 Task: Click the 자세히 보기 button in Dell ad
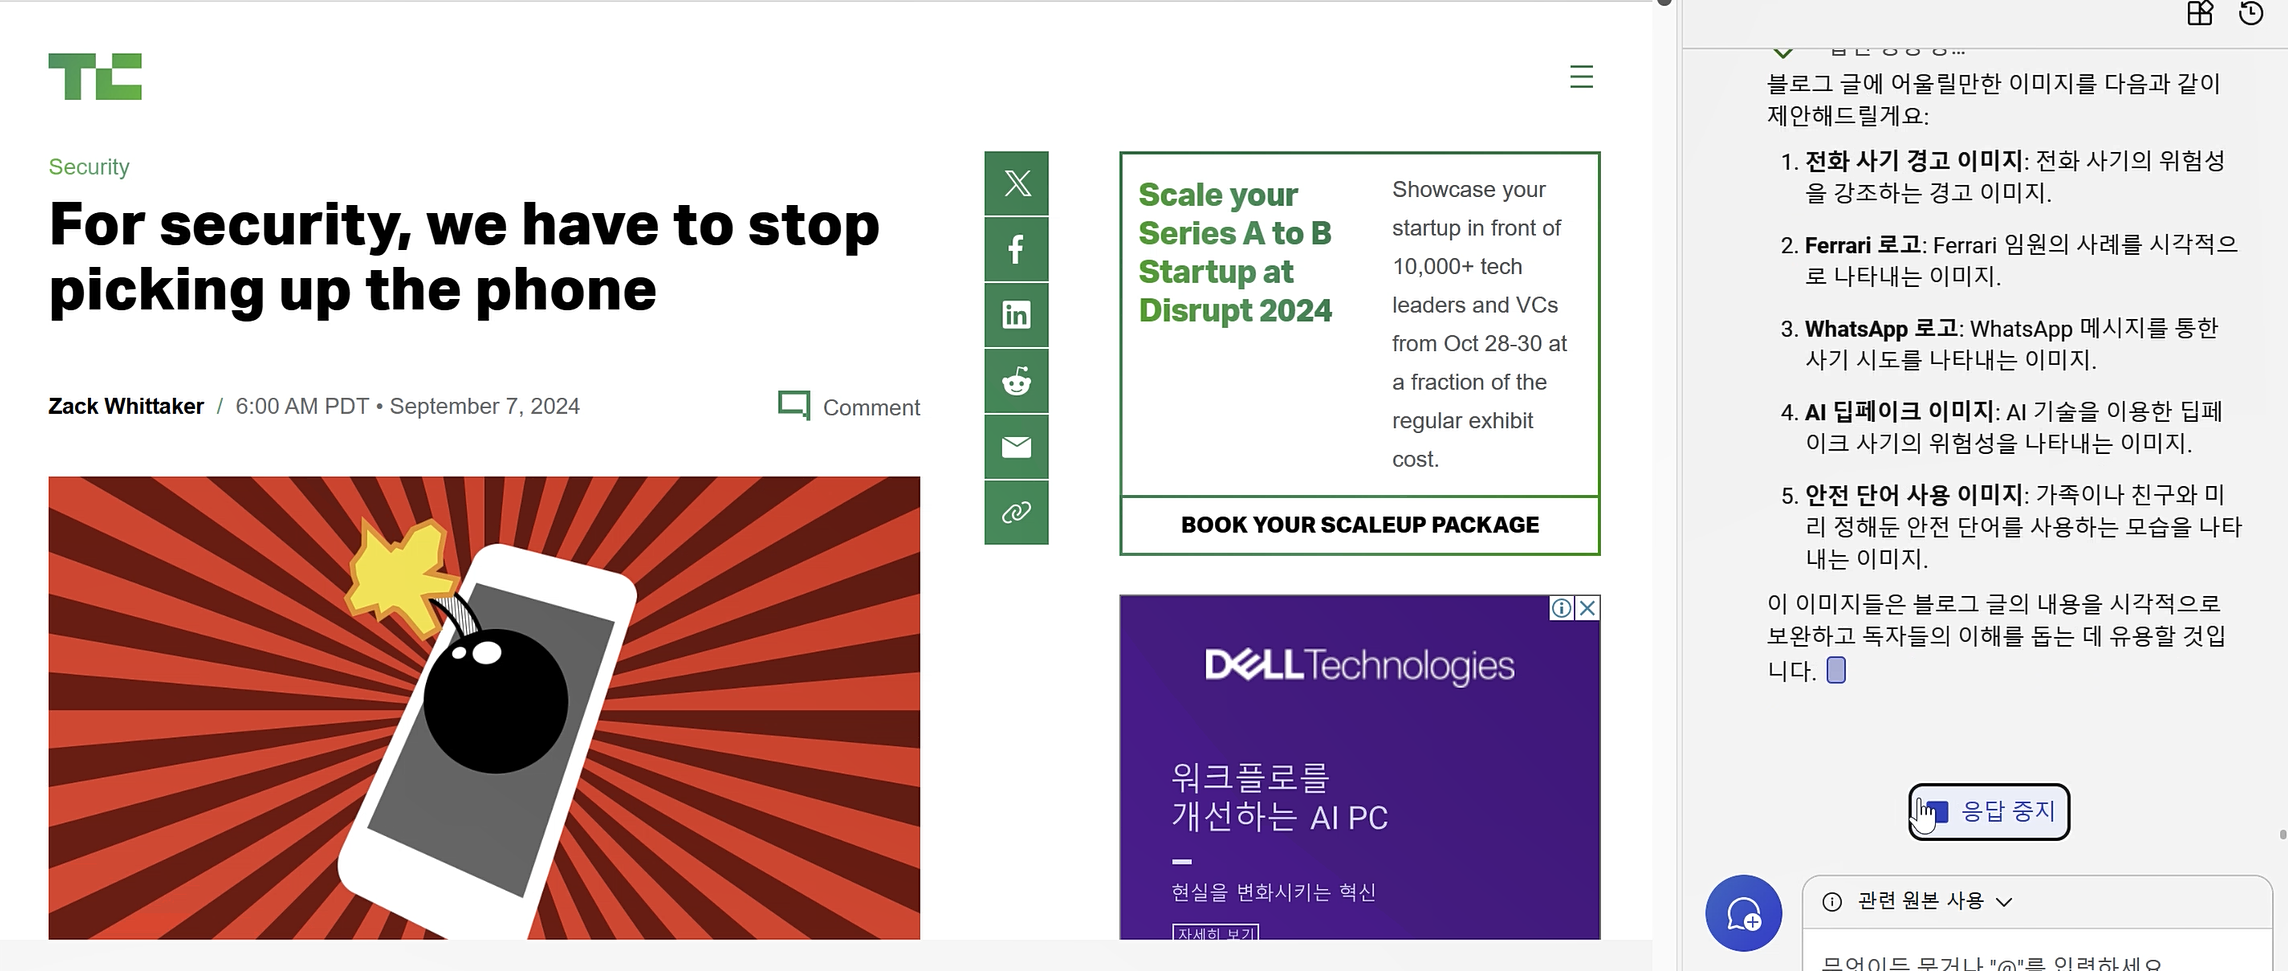pyautogui.click(x=1215, y=932)
